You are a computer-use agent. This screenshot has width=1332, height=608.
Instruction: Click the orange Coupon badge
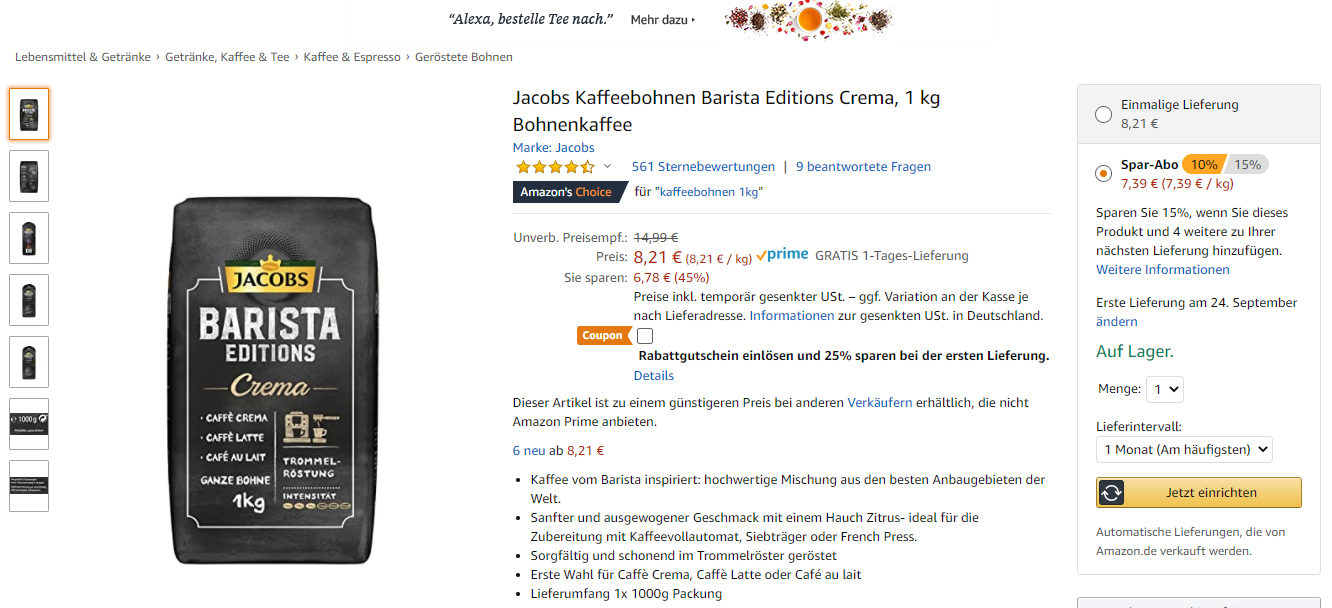603,336
